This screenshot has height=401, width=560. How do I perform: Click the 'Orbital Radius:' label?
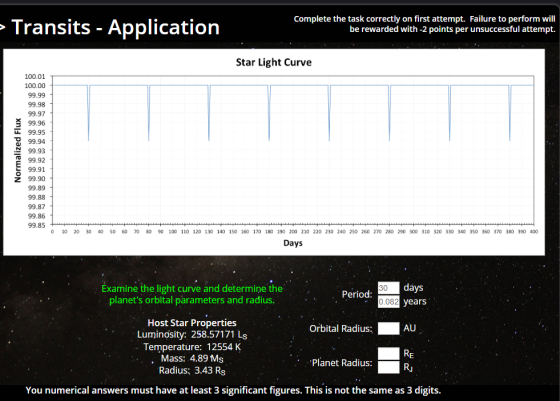(x=341, y=329)
